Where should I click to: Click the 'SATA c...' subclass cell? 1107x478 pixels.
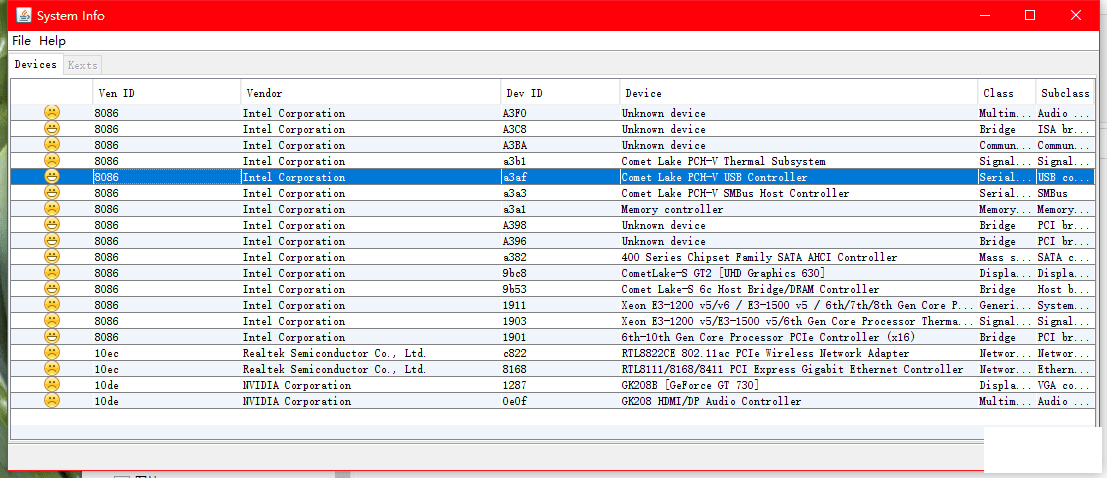pos(1065,257)
